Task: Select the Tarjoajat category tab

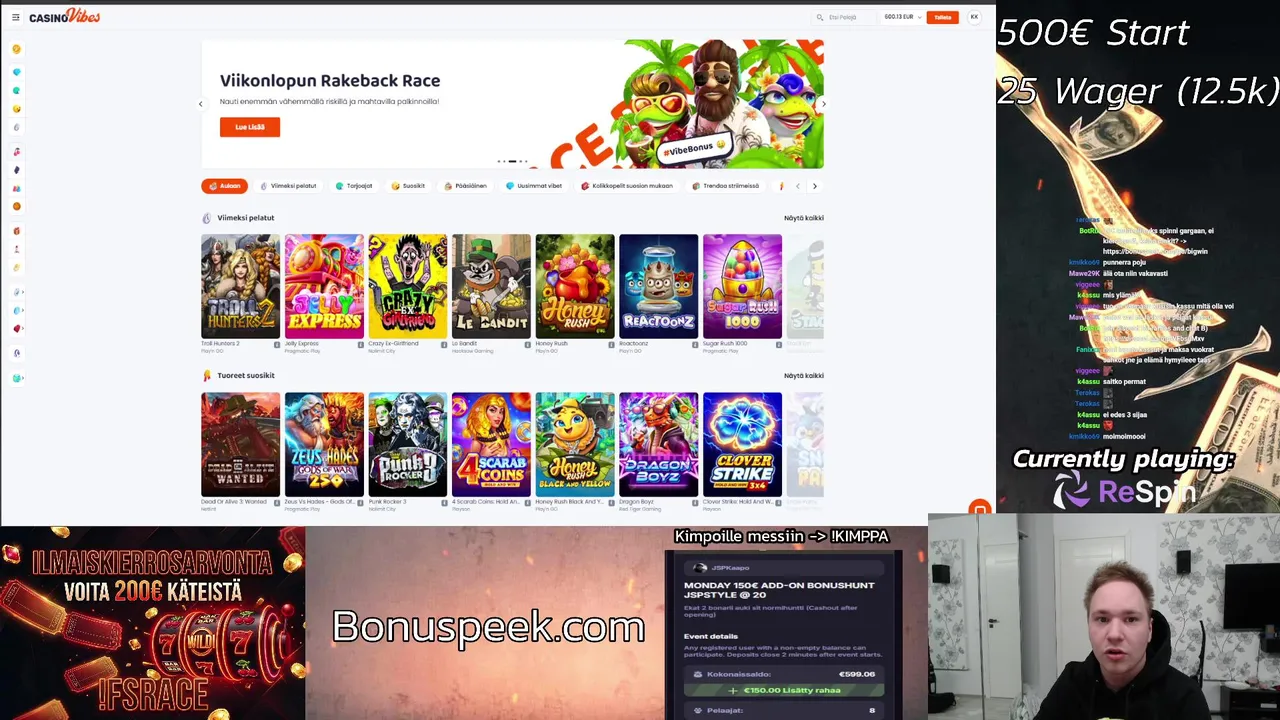Action: [354, 186]
